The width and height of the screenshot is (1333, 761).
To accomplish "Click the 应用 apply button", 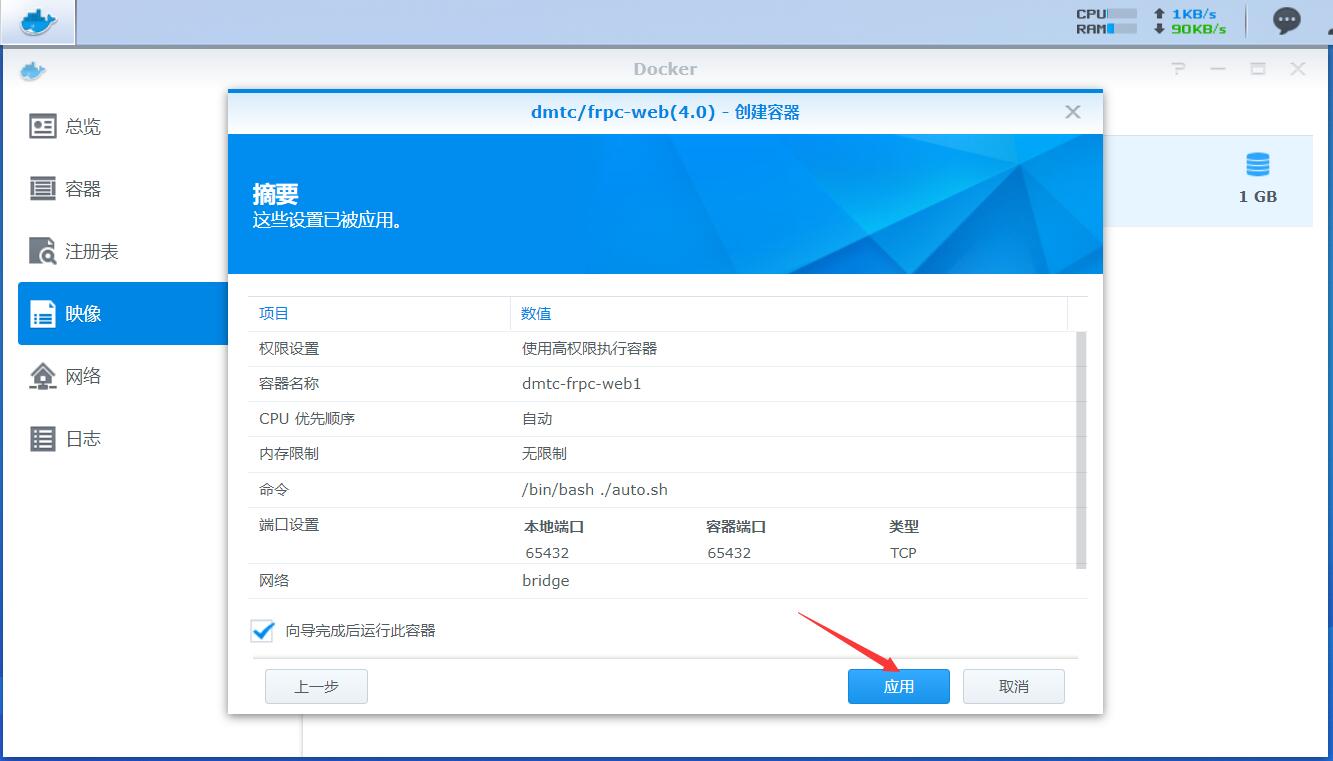I will click(899, 686).
